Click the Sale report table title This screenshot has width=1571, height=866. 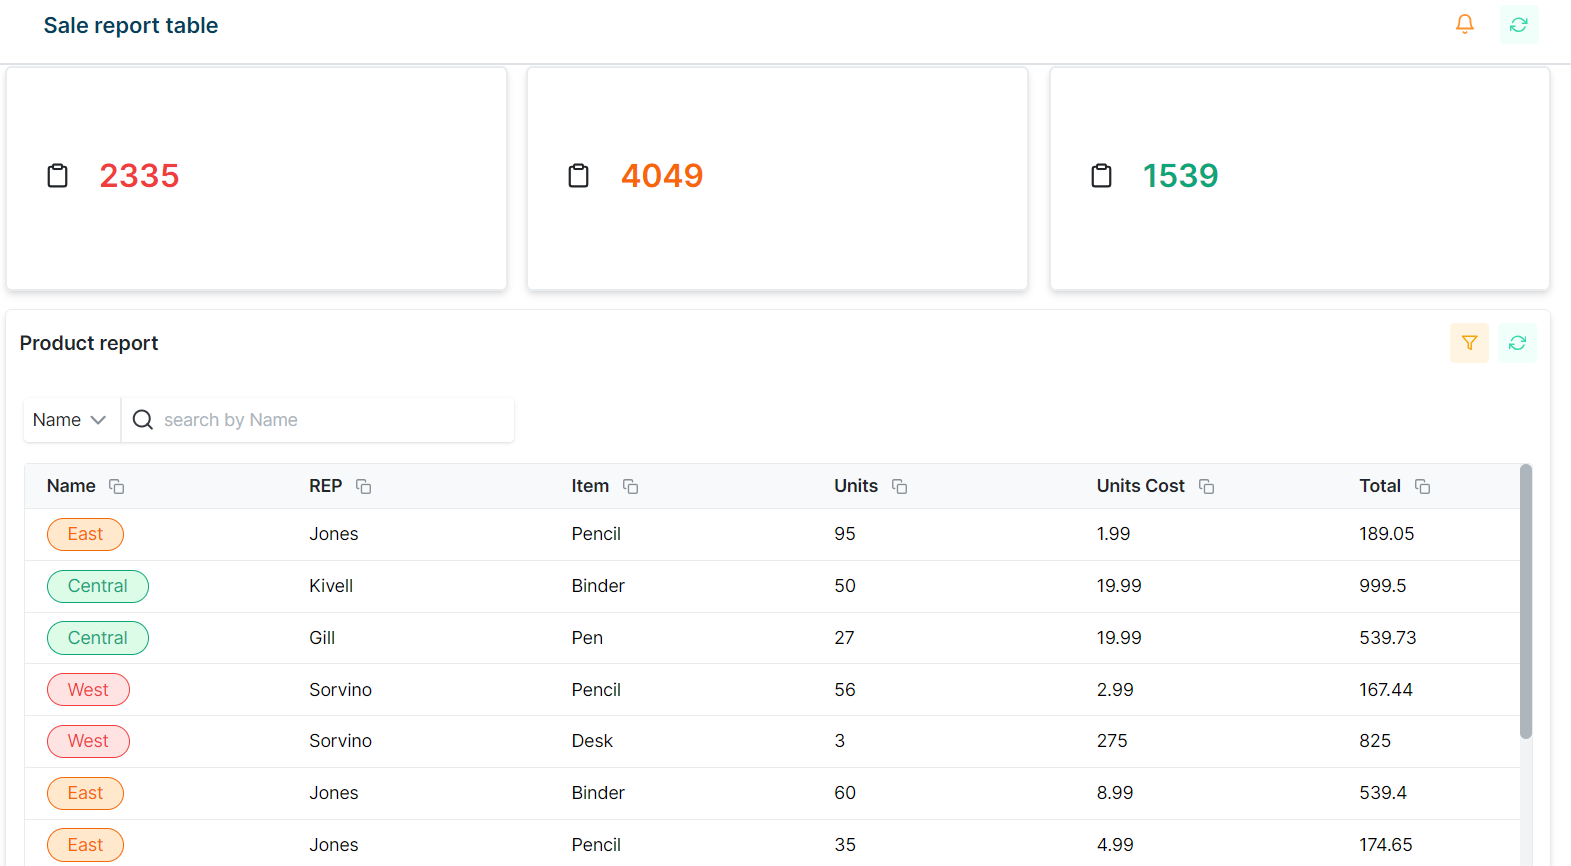click(131, 25)
